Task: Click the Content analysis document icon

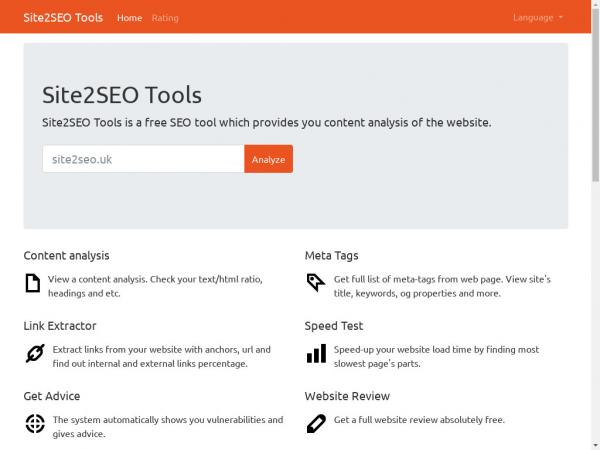Action: click(33, 283)
